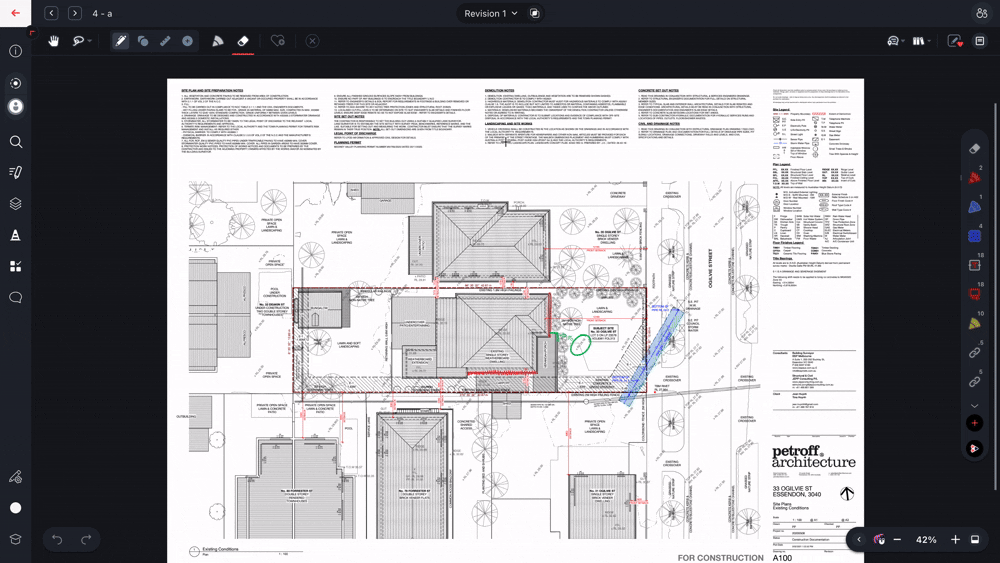Toggle the fit page view icon
Image resolution: width=1000 pixels, height=563 pixels.
(974, 539)
